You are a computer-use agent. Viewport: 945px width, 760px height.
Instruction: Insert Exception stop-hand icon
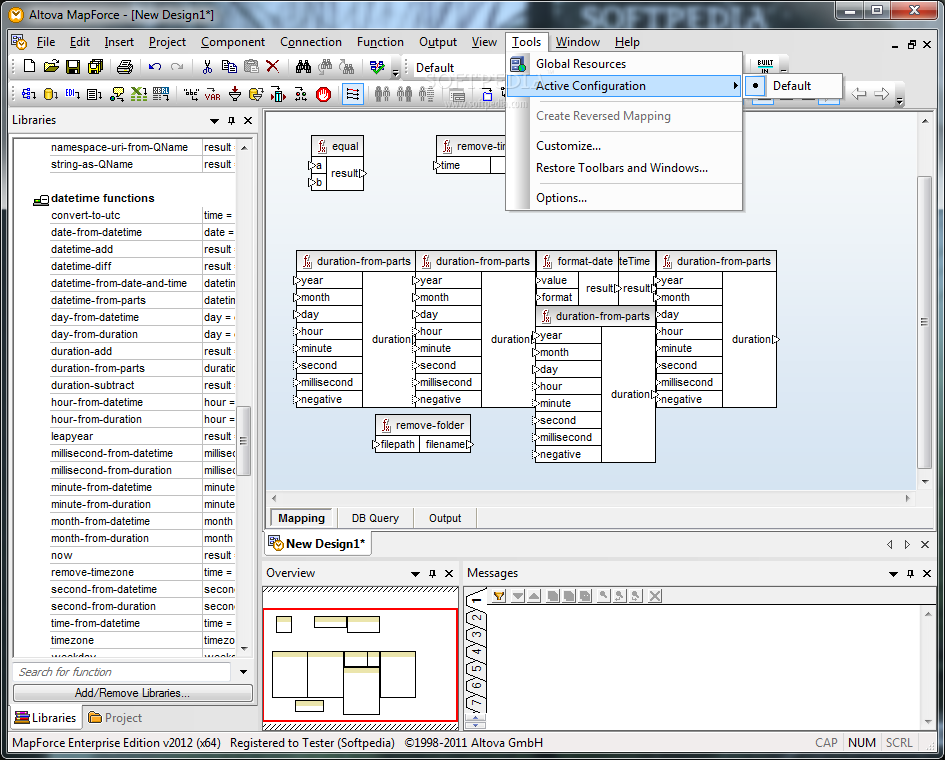tap(324, 94)
